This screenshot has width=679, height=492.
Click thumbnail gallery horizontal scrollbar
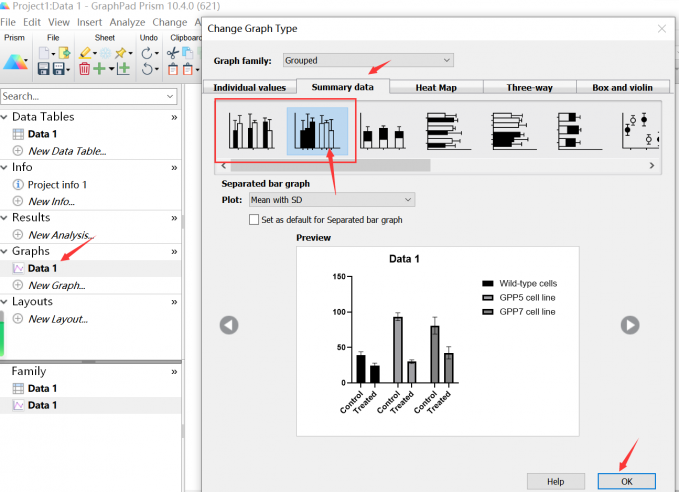click(x=330, y=165)
